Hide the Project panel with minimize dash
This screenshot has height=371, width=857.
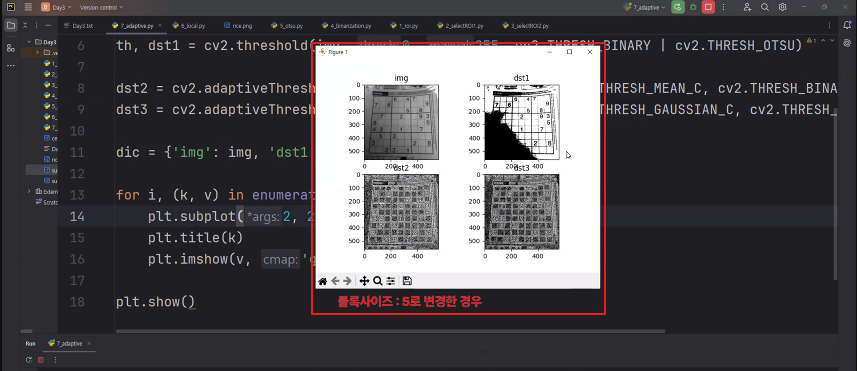[x=49, y=26]
